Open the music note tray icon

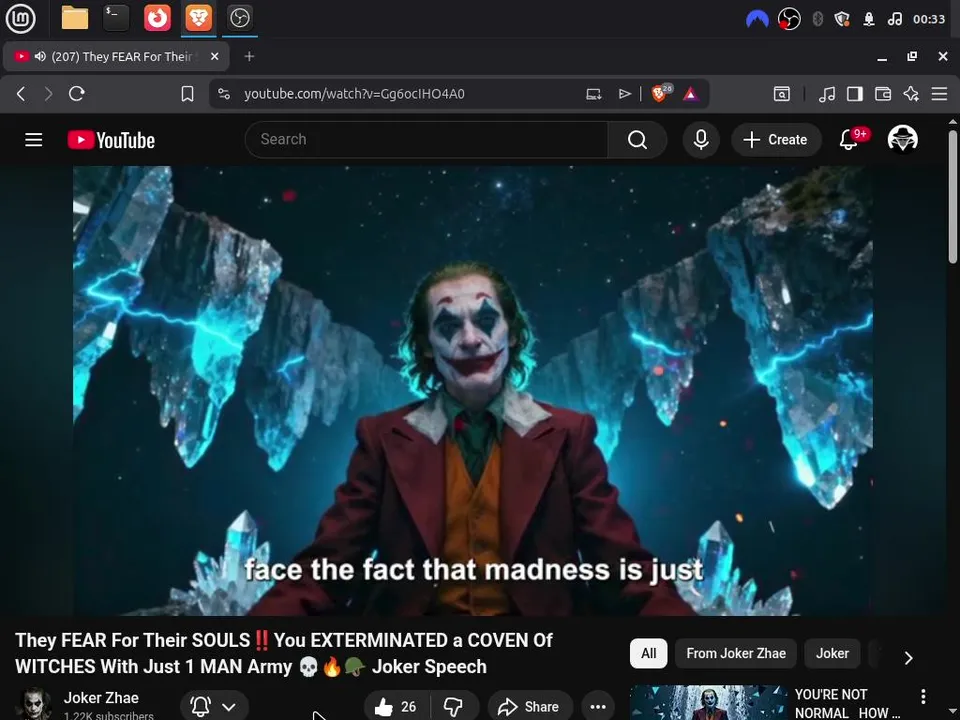[x=894, y=19]
